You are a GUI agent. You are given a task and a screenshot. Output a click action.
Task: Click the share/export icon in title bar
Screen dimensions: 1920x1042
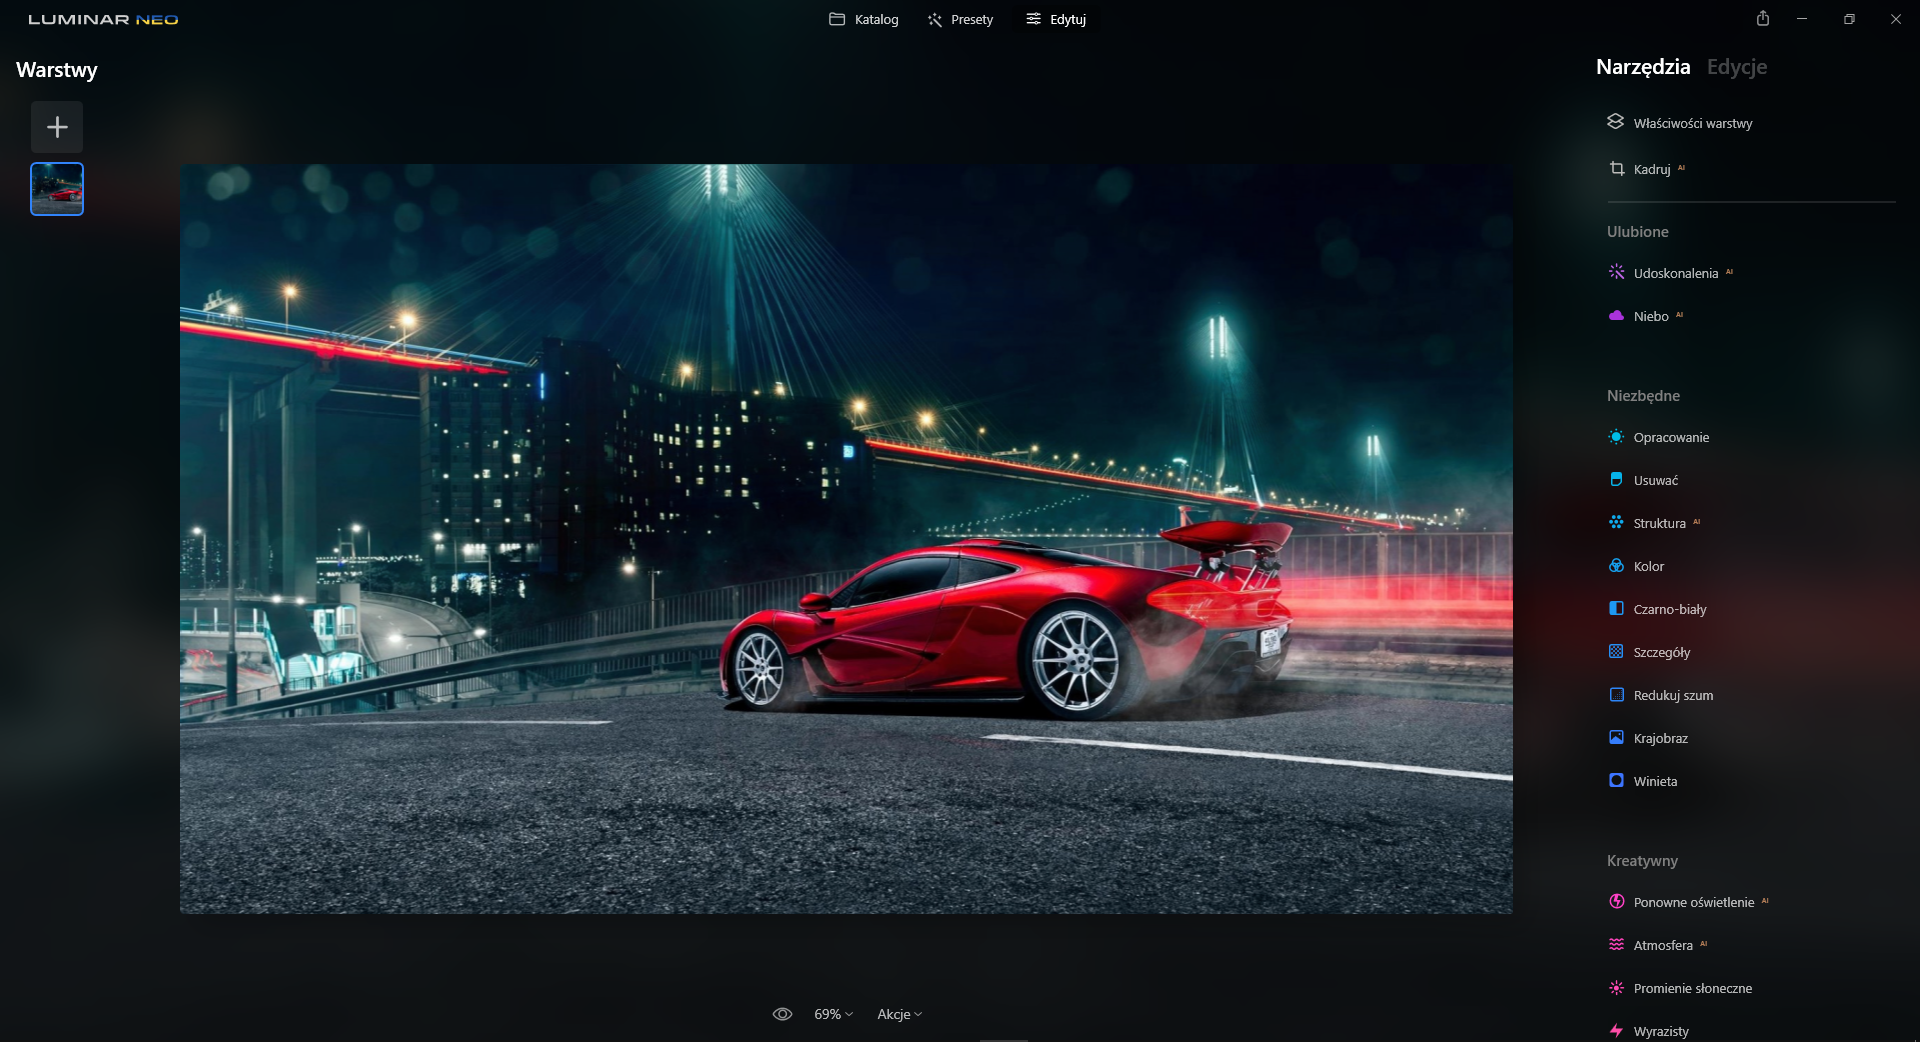[x=1763, y=18]
